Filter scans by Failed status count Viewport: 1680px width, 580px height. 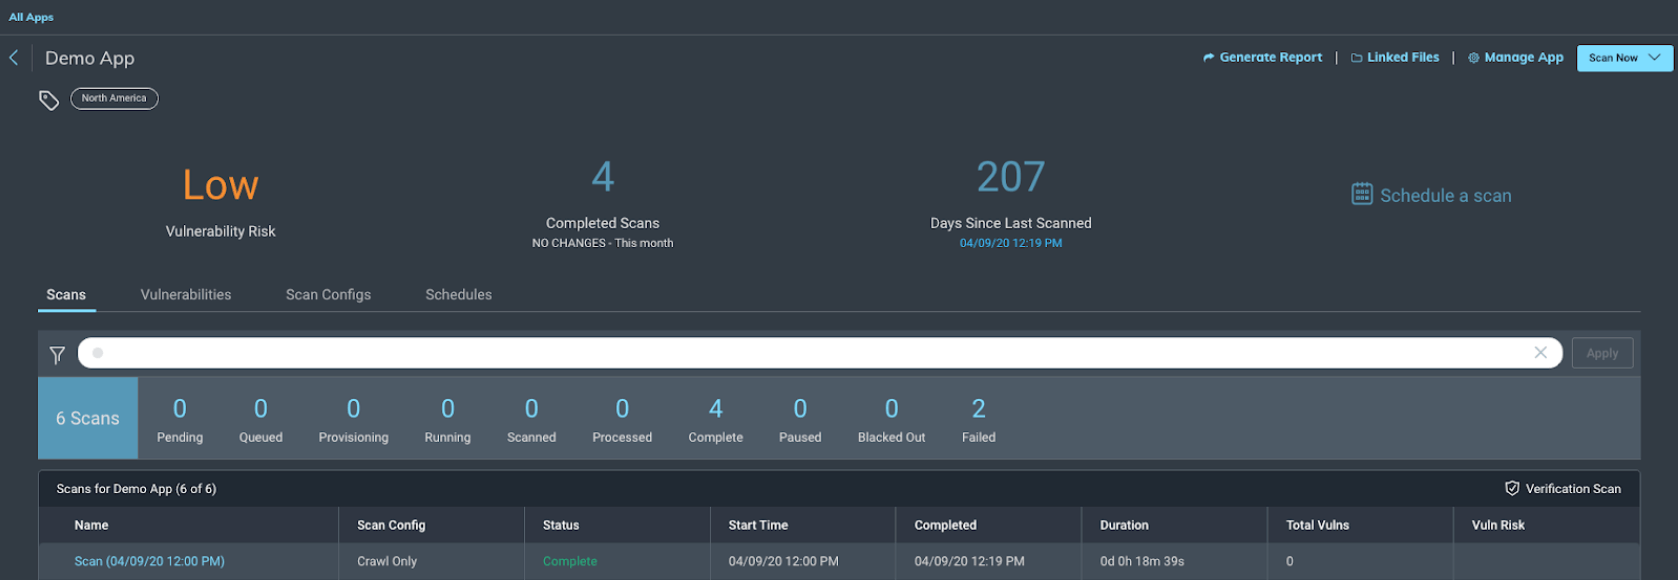(978, 419)
